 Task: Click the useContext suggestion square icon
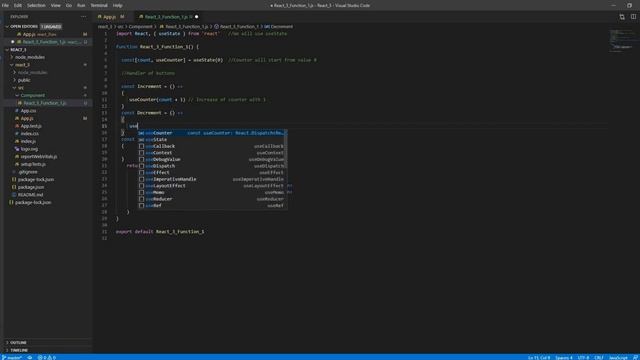click(x=141, y=153)
